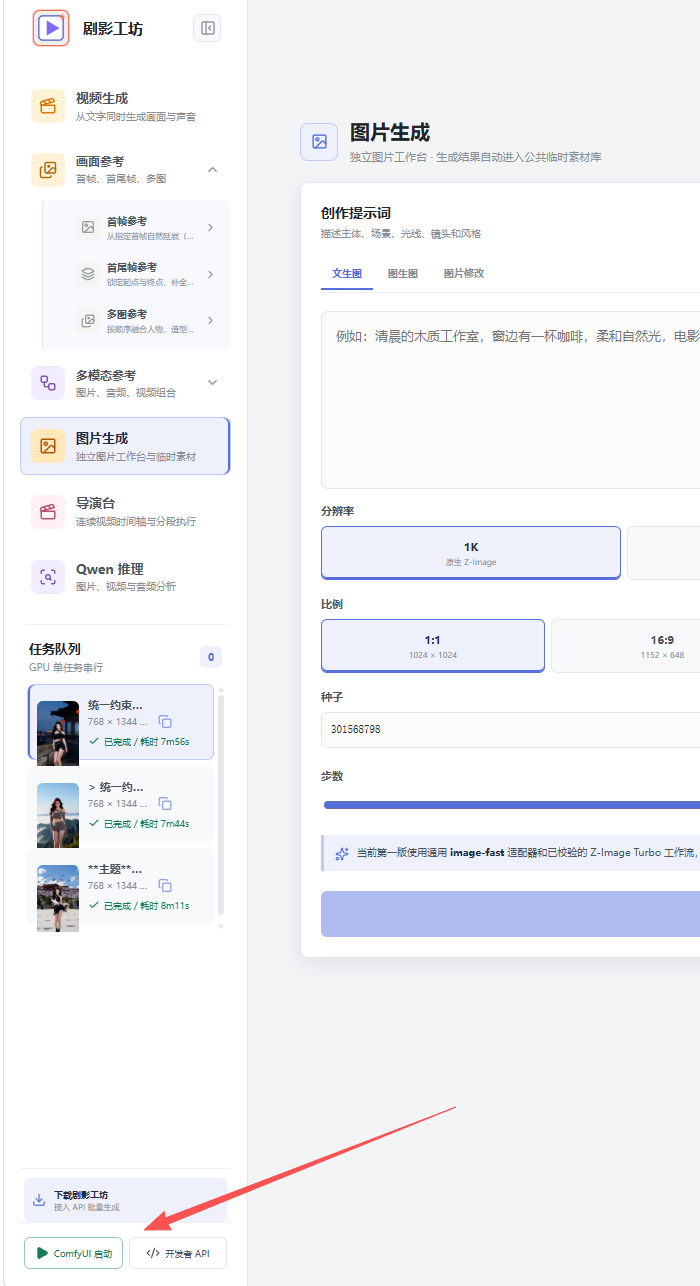Open 首帧参考 via its right arrow
The width and height of the screenshot is (700, 1286).
point(210,227)
